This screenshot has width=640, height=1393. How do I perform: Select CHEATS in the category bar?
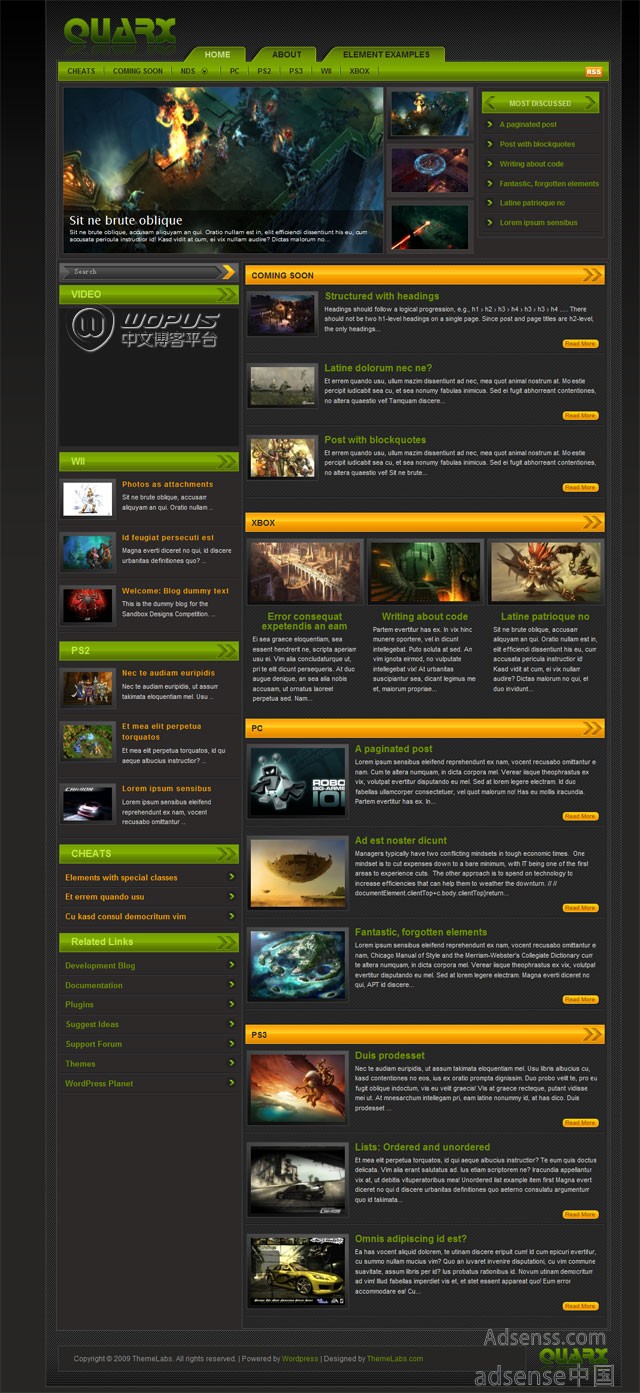(x=81, y=71)
